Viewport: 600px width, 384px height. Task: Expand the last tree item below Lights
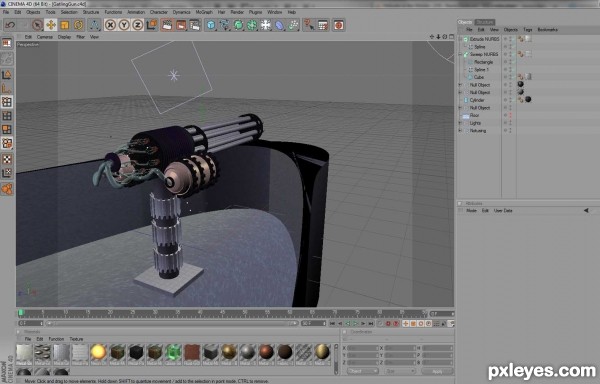460,131
